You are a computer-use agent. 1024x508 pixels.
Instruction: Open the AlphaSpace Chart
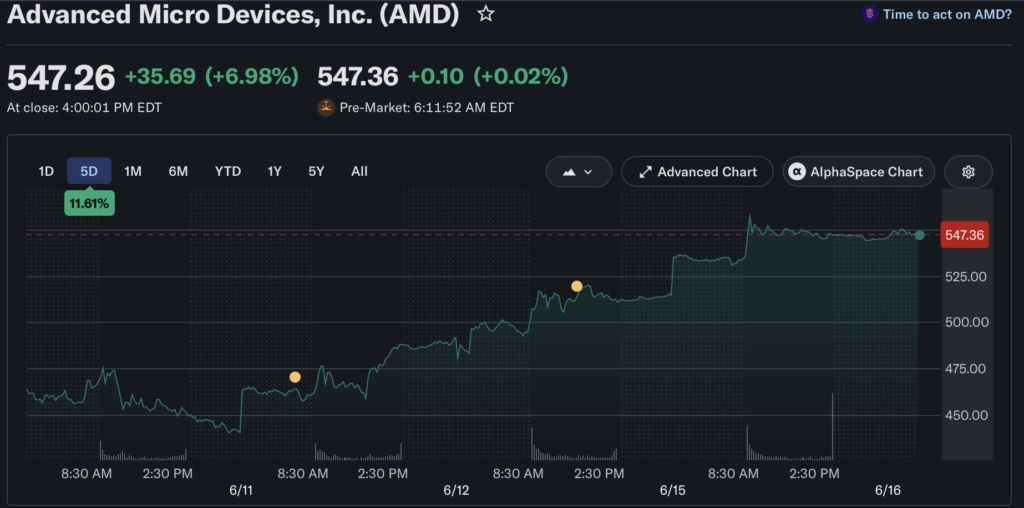[859, 172]
